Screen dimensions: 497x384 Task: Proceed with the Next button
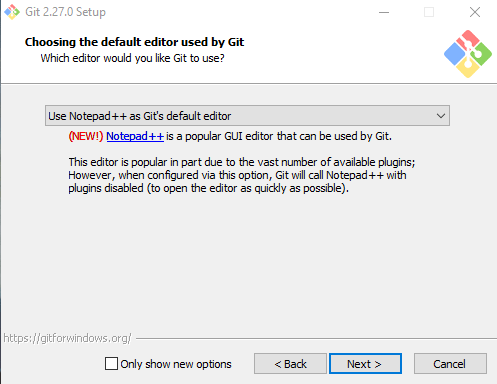tap(365, 364)
